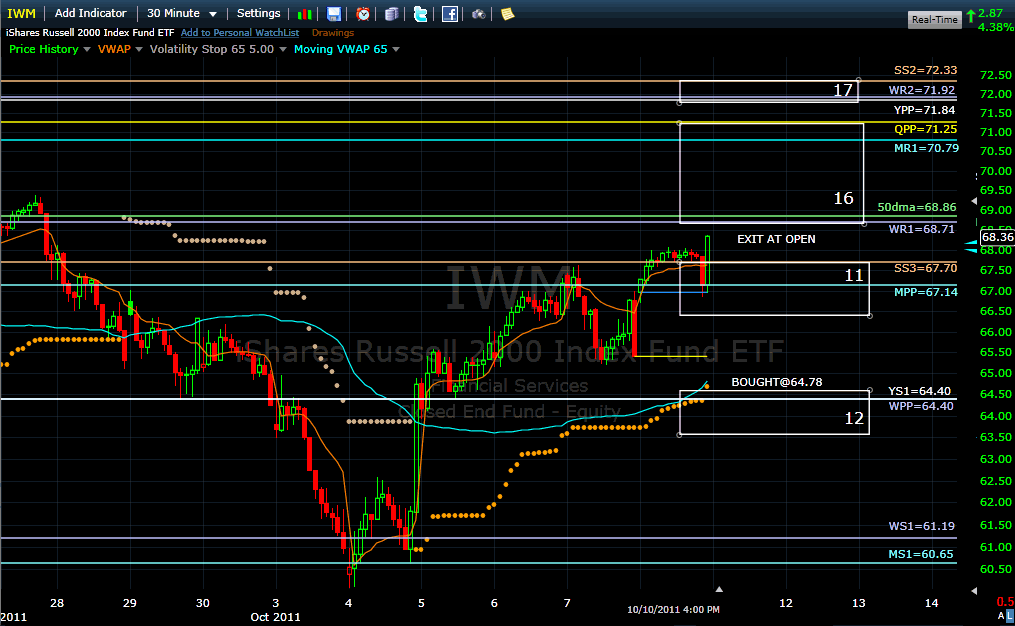Click the 10/10/2011 4:00 PM time label
The image size is (1015, 626).
(x=673, y=609)
